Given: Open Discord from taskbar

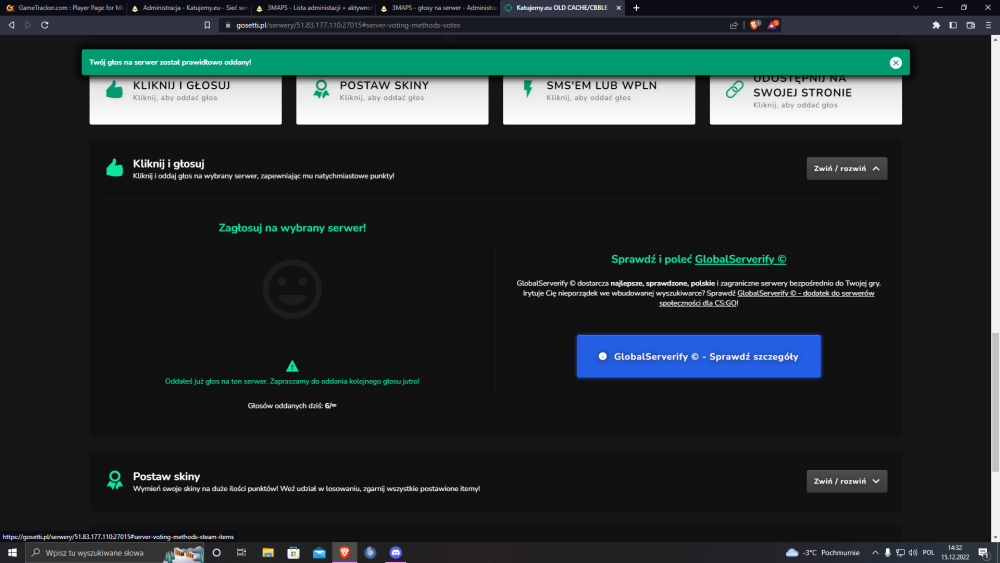Looking at the screenshot, I should tap(395, 552).
